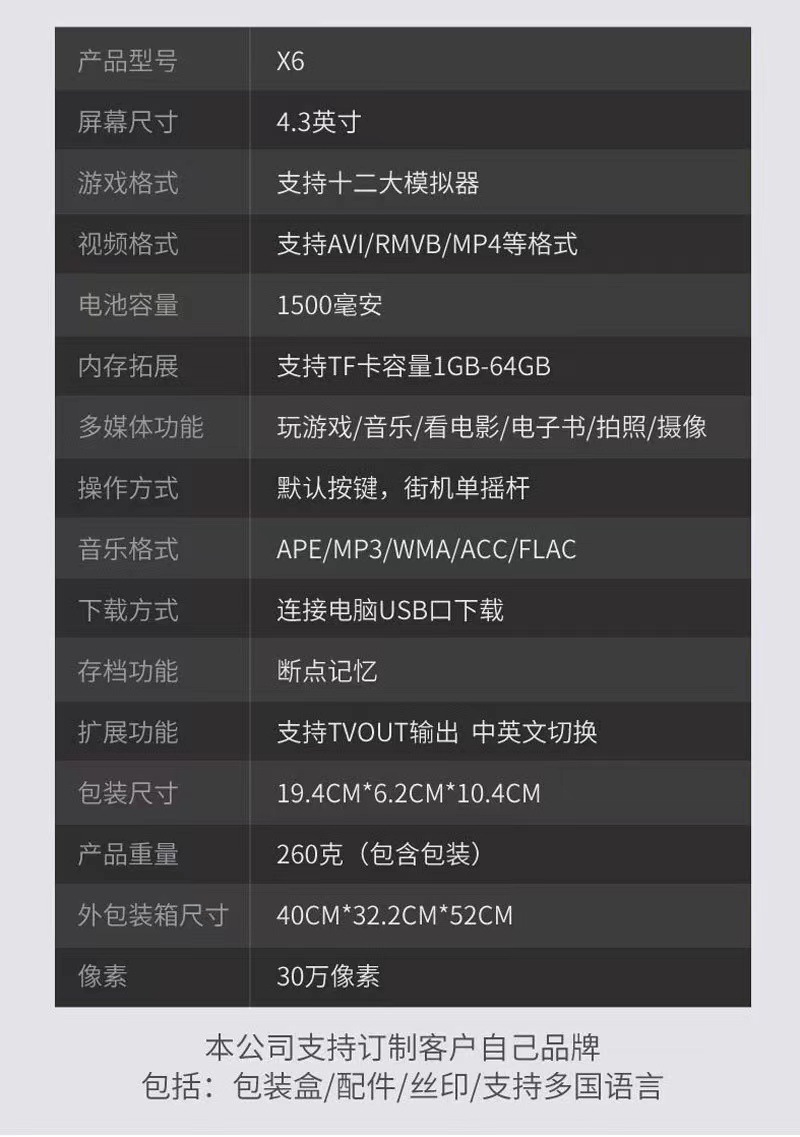Click the 断点记忆 save function value
This screenshot has width=800, height=1137.
(x=327, y=671)
